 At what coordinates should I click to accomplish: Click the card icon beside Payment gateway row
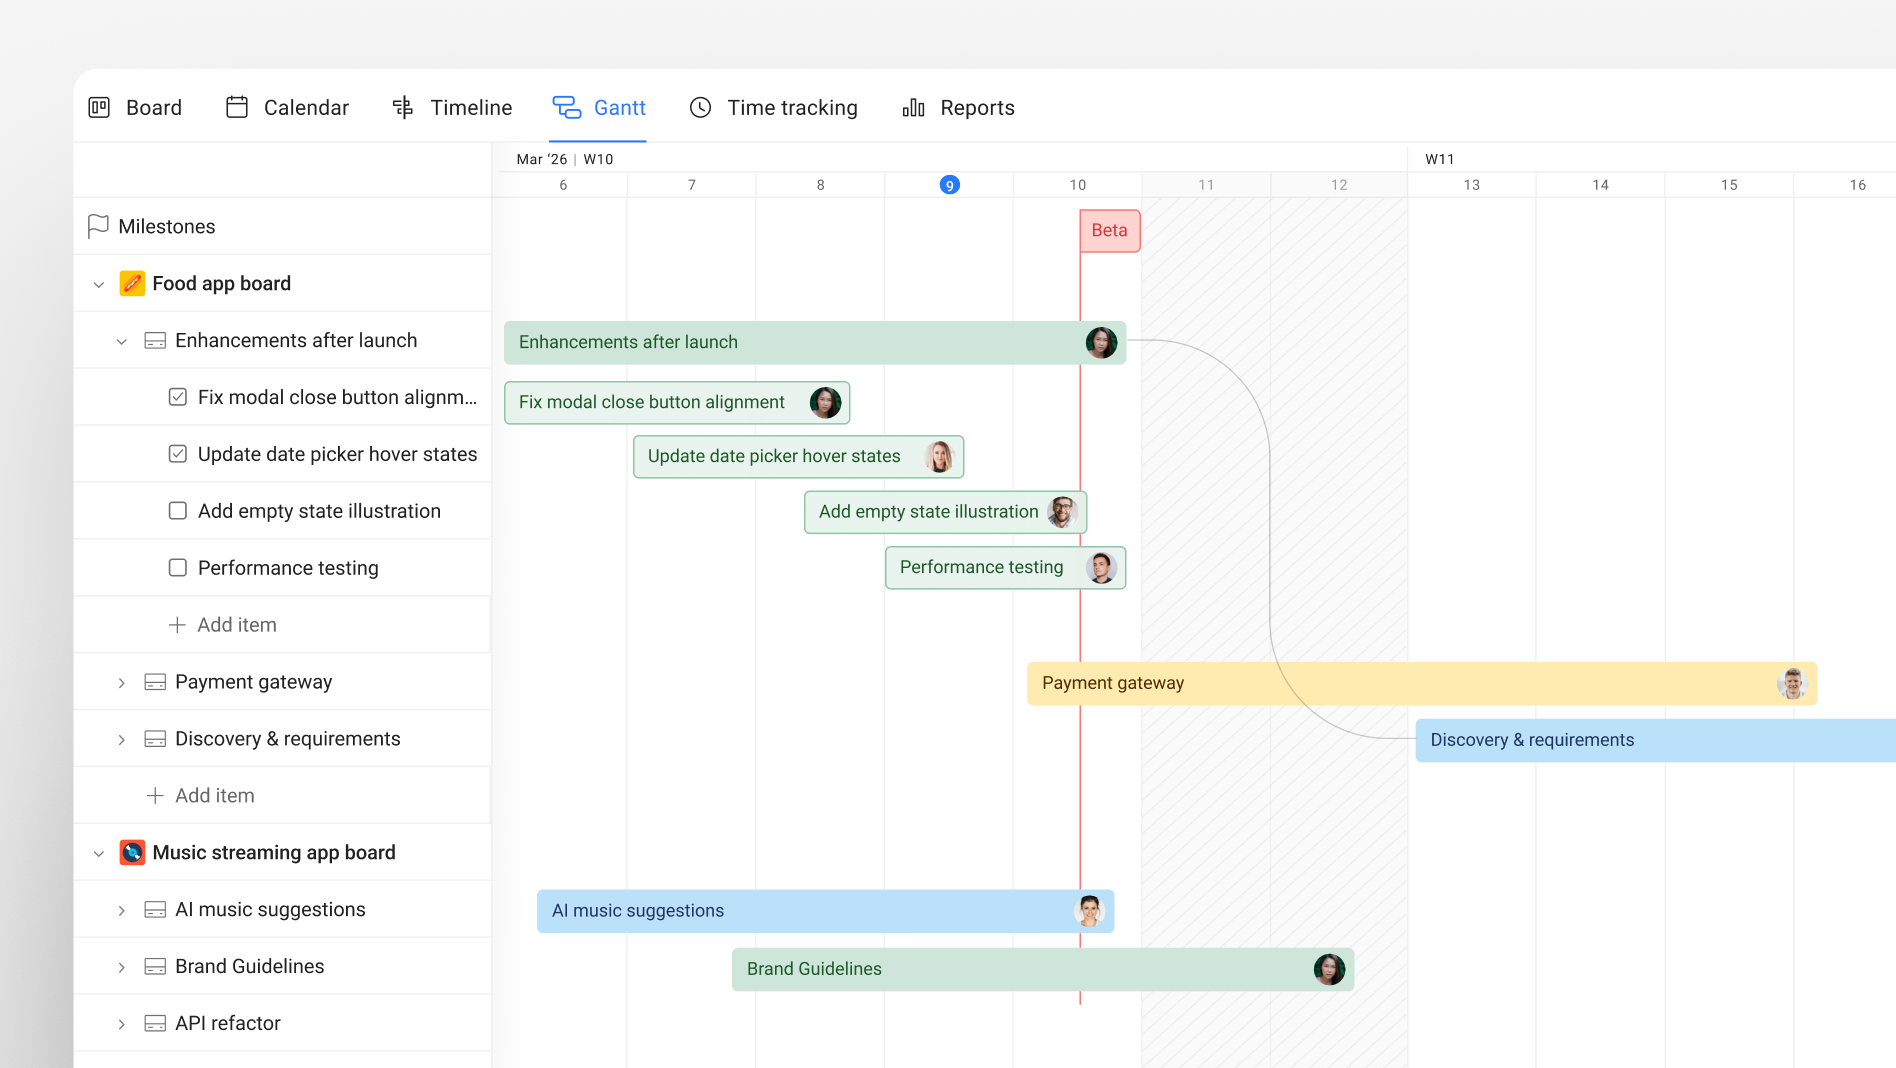155,682
